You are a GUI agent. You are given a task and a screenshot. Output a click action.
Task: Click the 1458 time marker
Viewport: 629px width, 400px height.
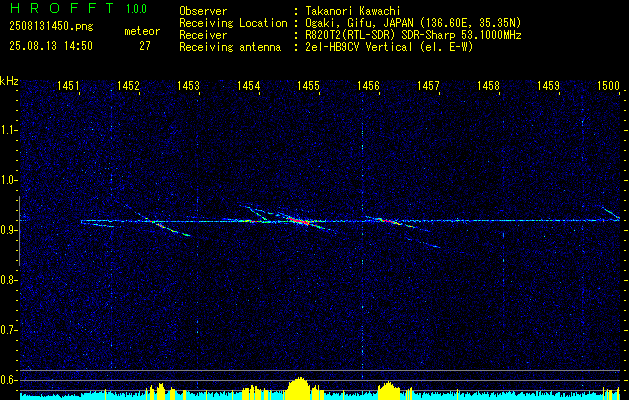pyautogui.click(x=489, y=85)
